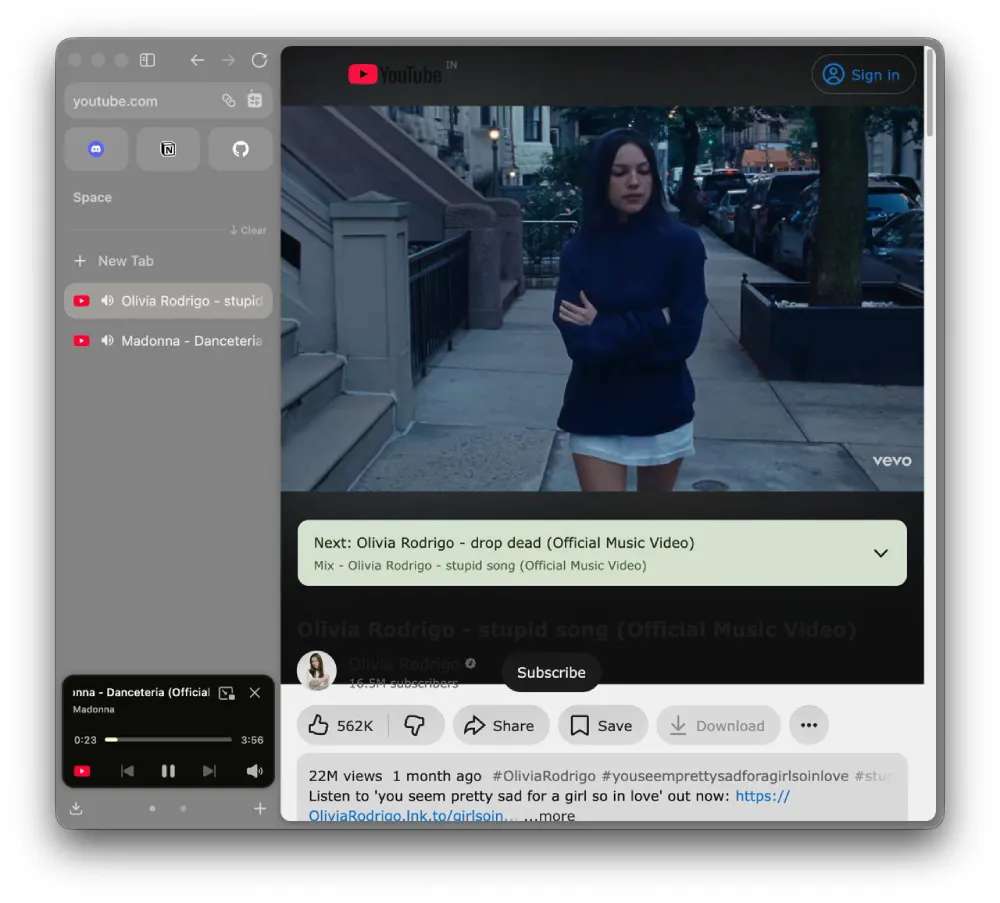The image size is (1000, 903).
Task: Copy the page link icon in the URL bar
Action: click(x=228, y=100)
